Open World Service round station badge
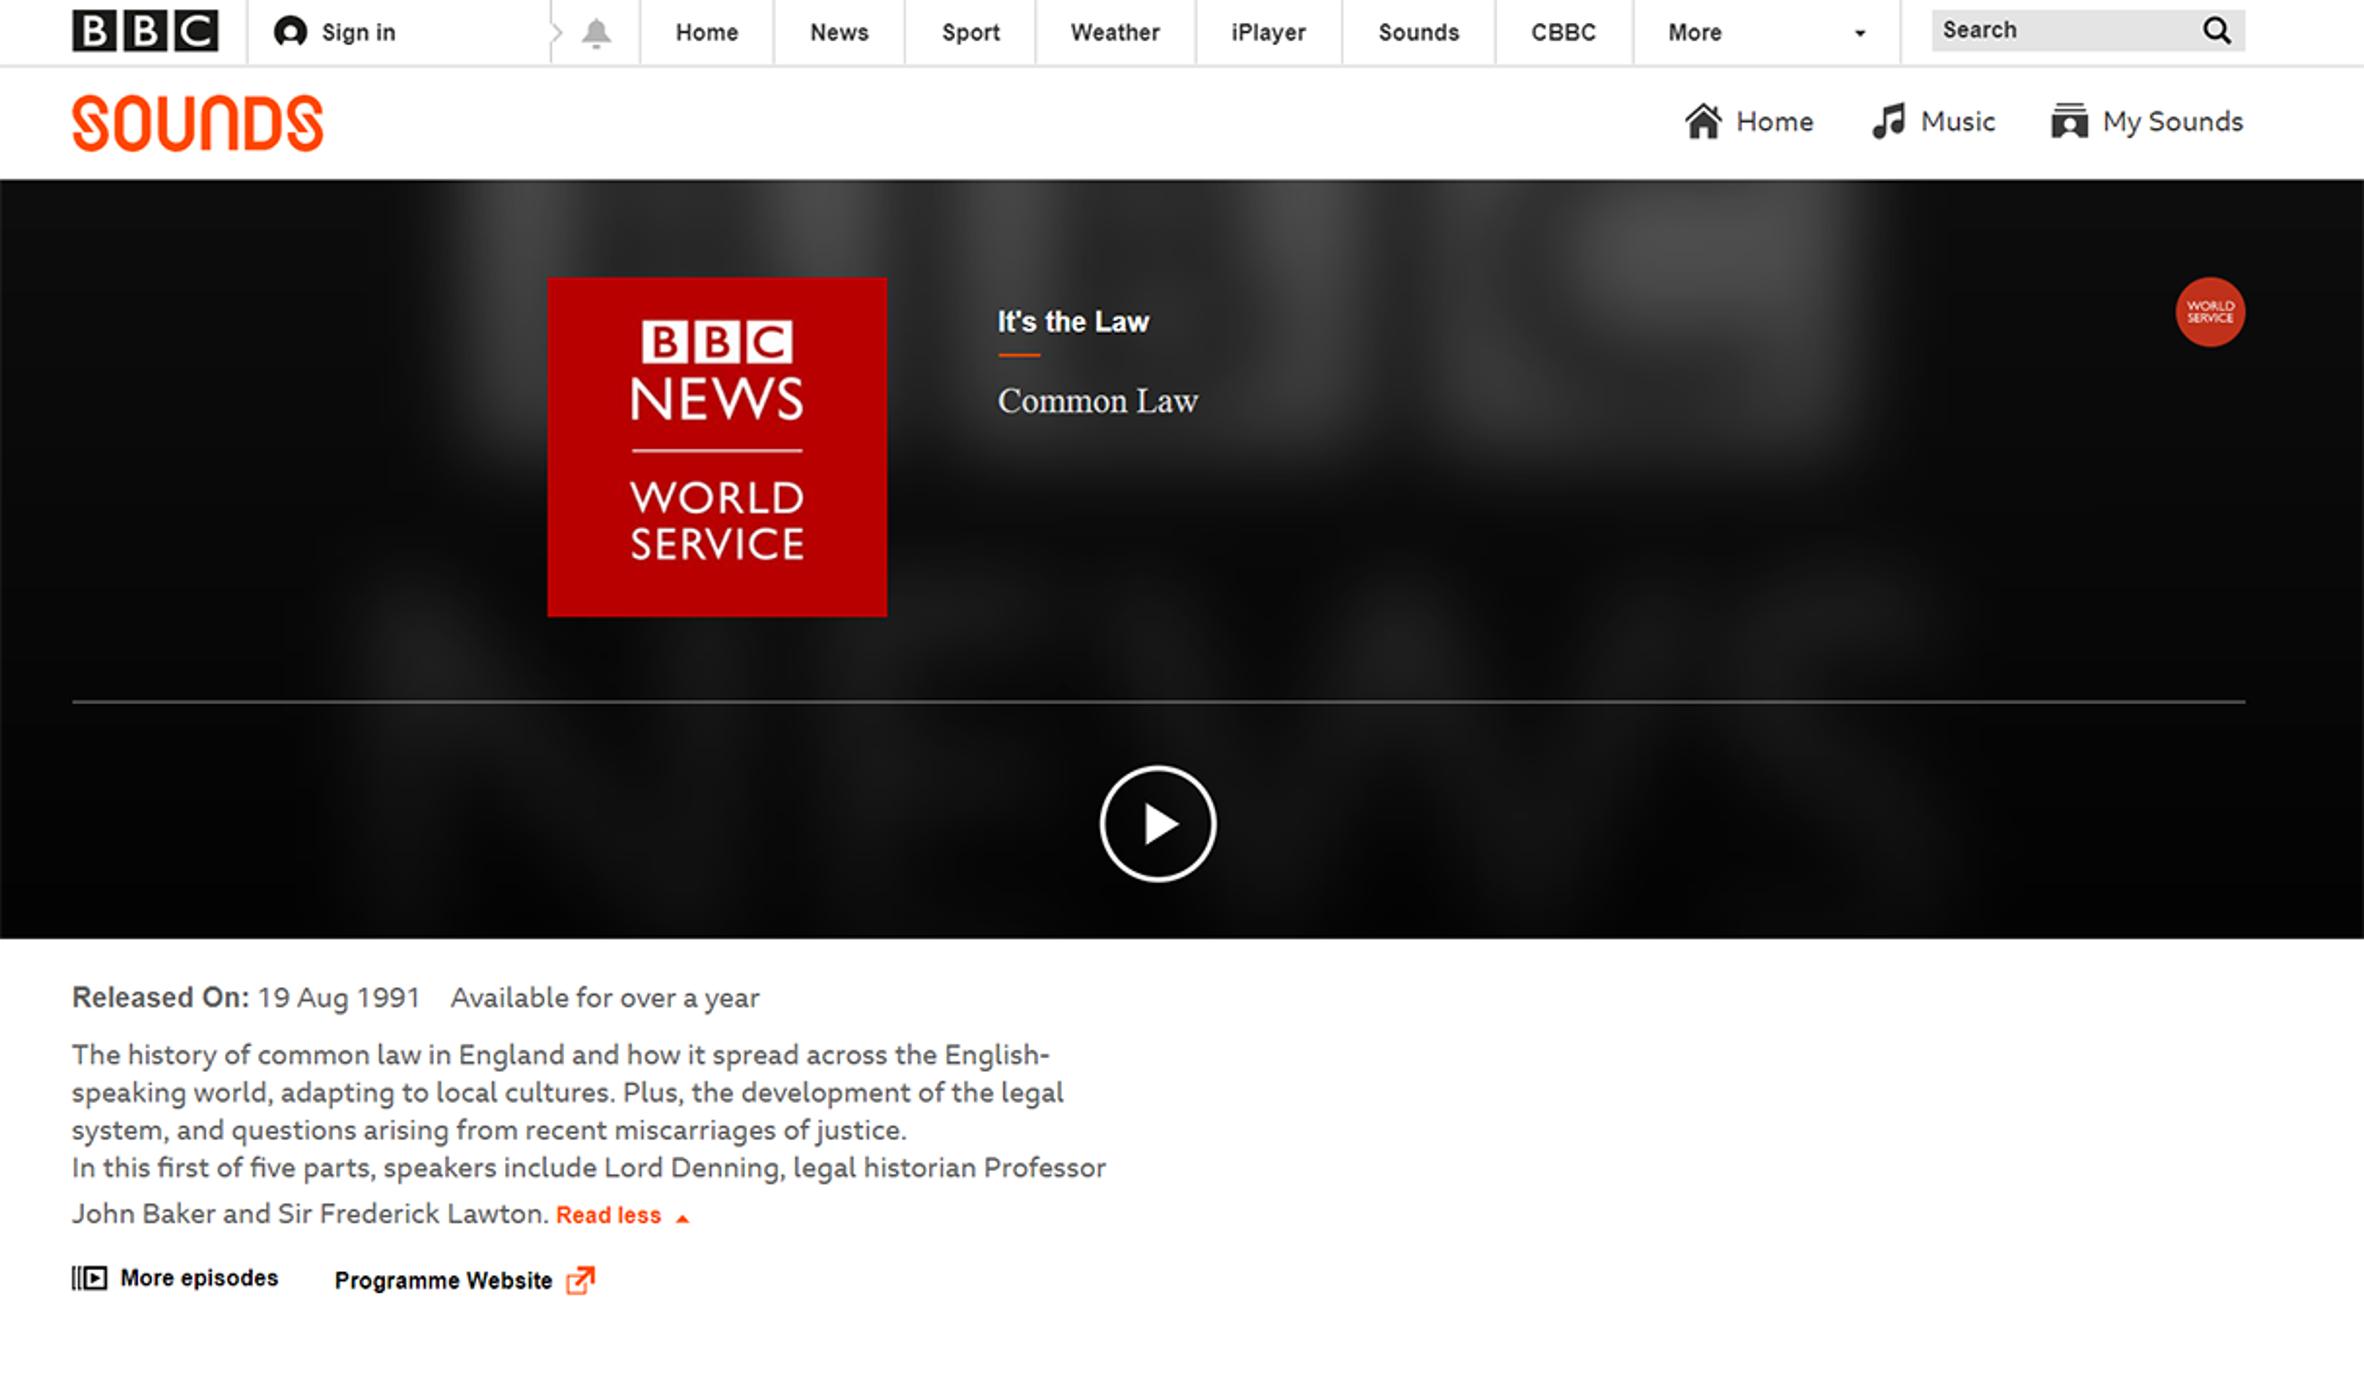Image resolution: width=2364 pixels, height=1400 pixels. [2210, 312]
